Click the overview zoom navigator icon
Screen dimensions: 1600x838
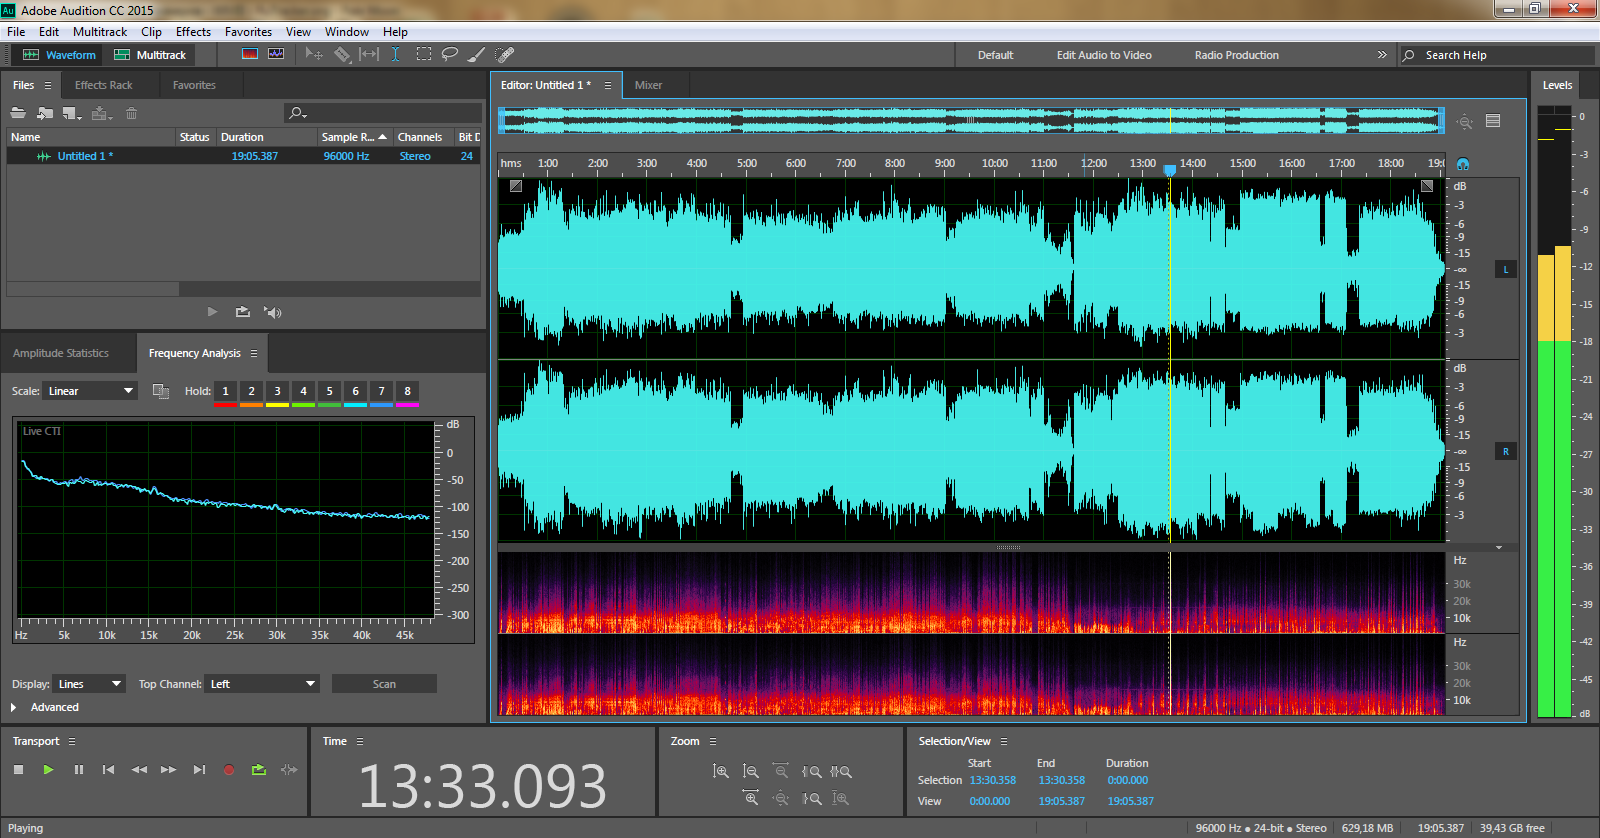(1465, 121)
